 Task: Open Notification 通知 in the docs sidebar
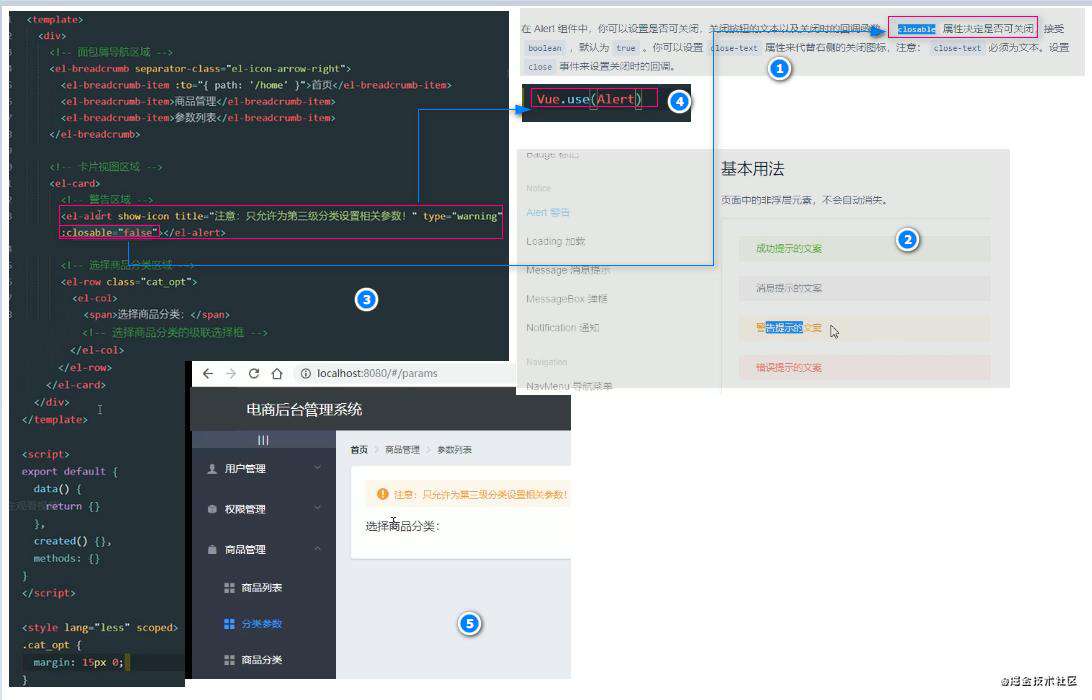(x=563, y=327)
